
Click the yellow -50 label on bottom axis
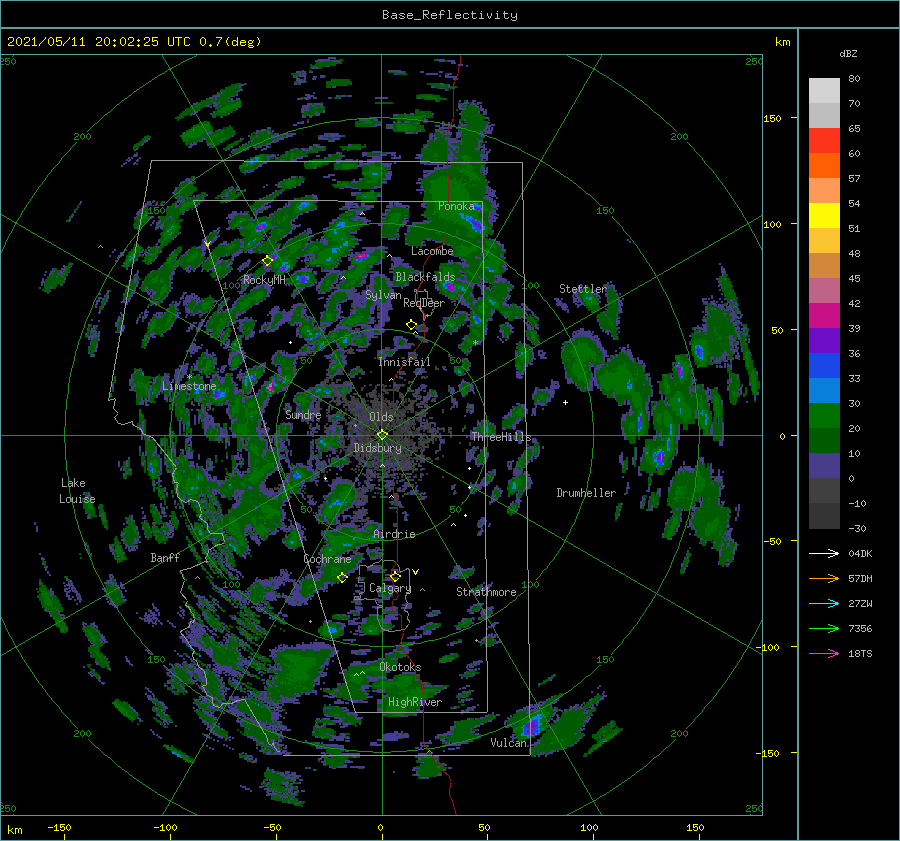pyautogui.click(x=272, y=827)
